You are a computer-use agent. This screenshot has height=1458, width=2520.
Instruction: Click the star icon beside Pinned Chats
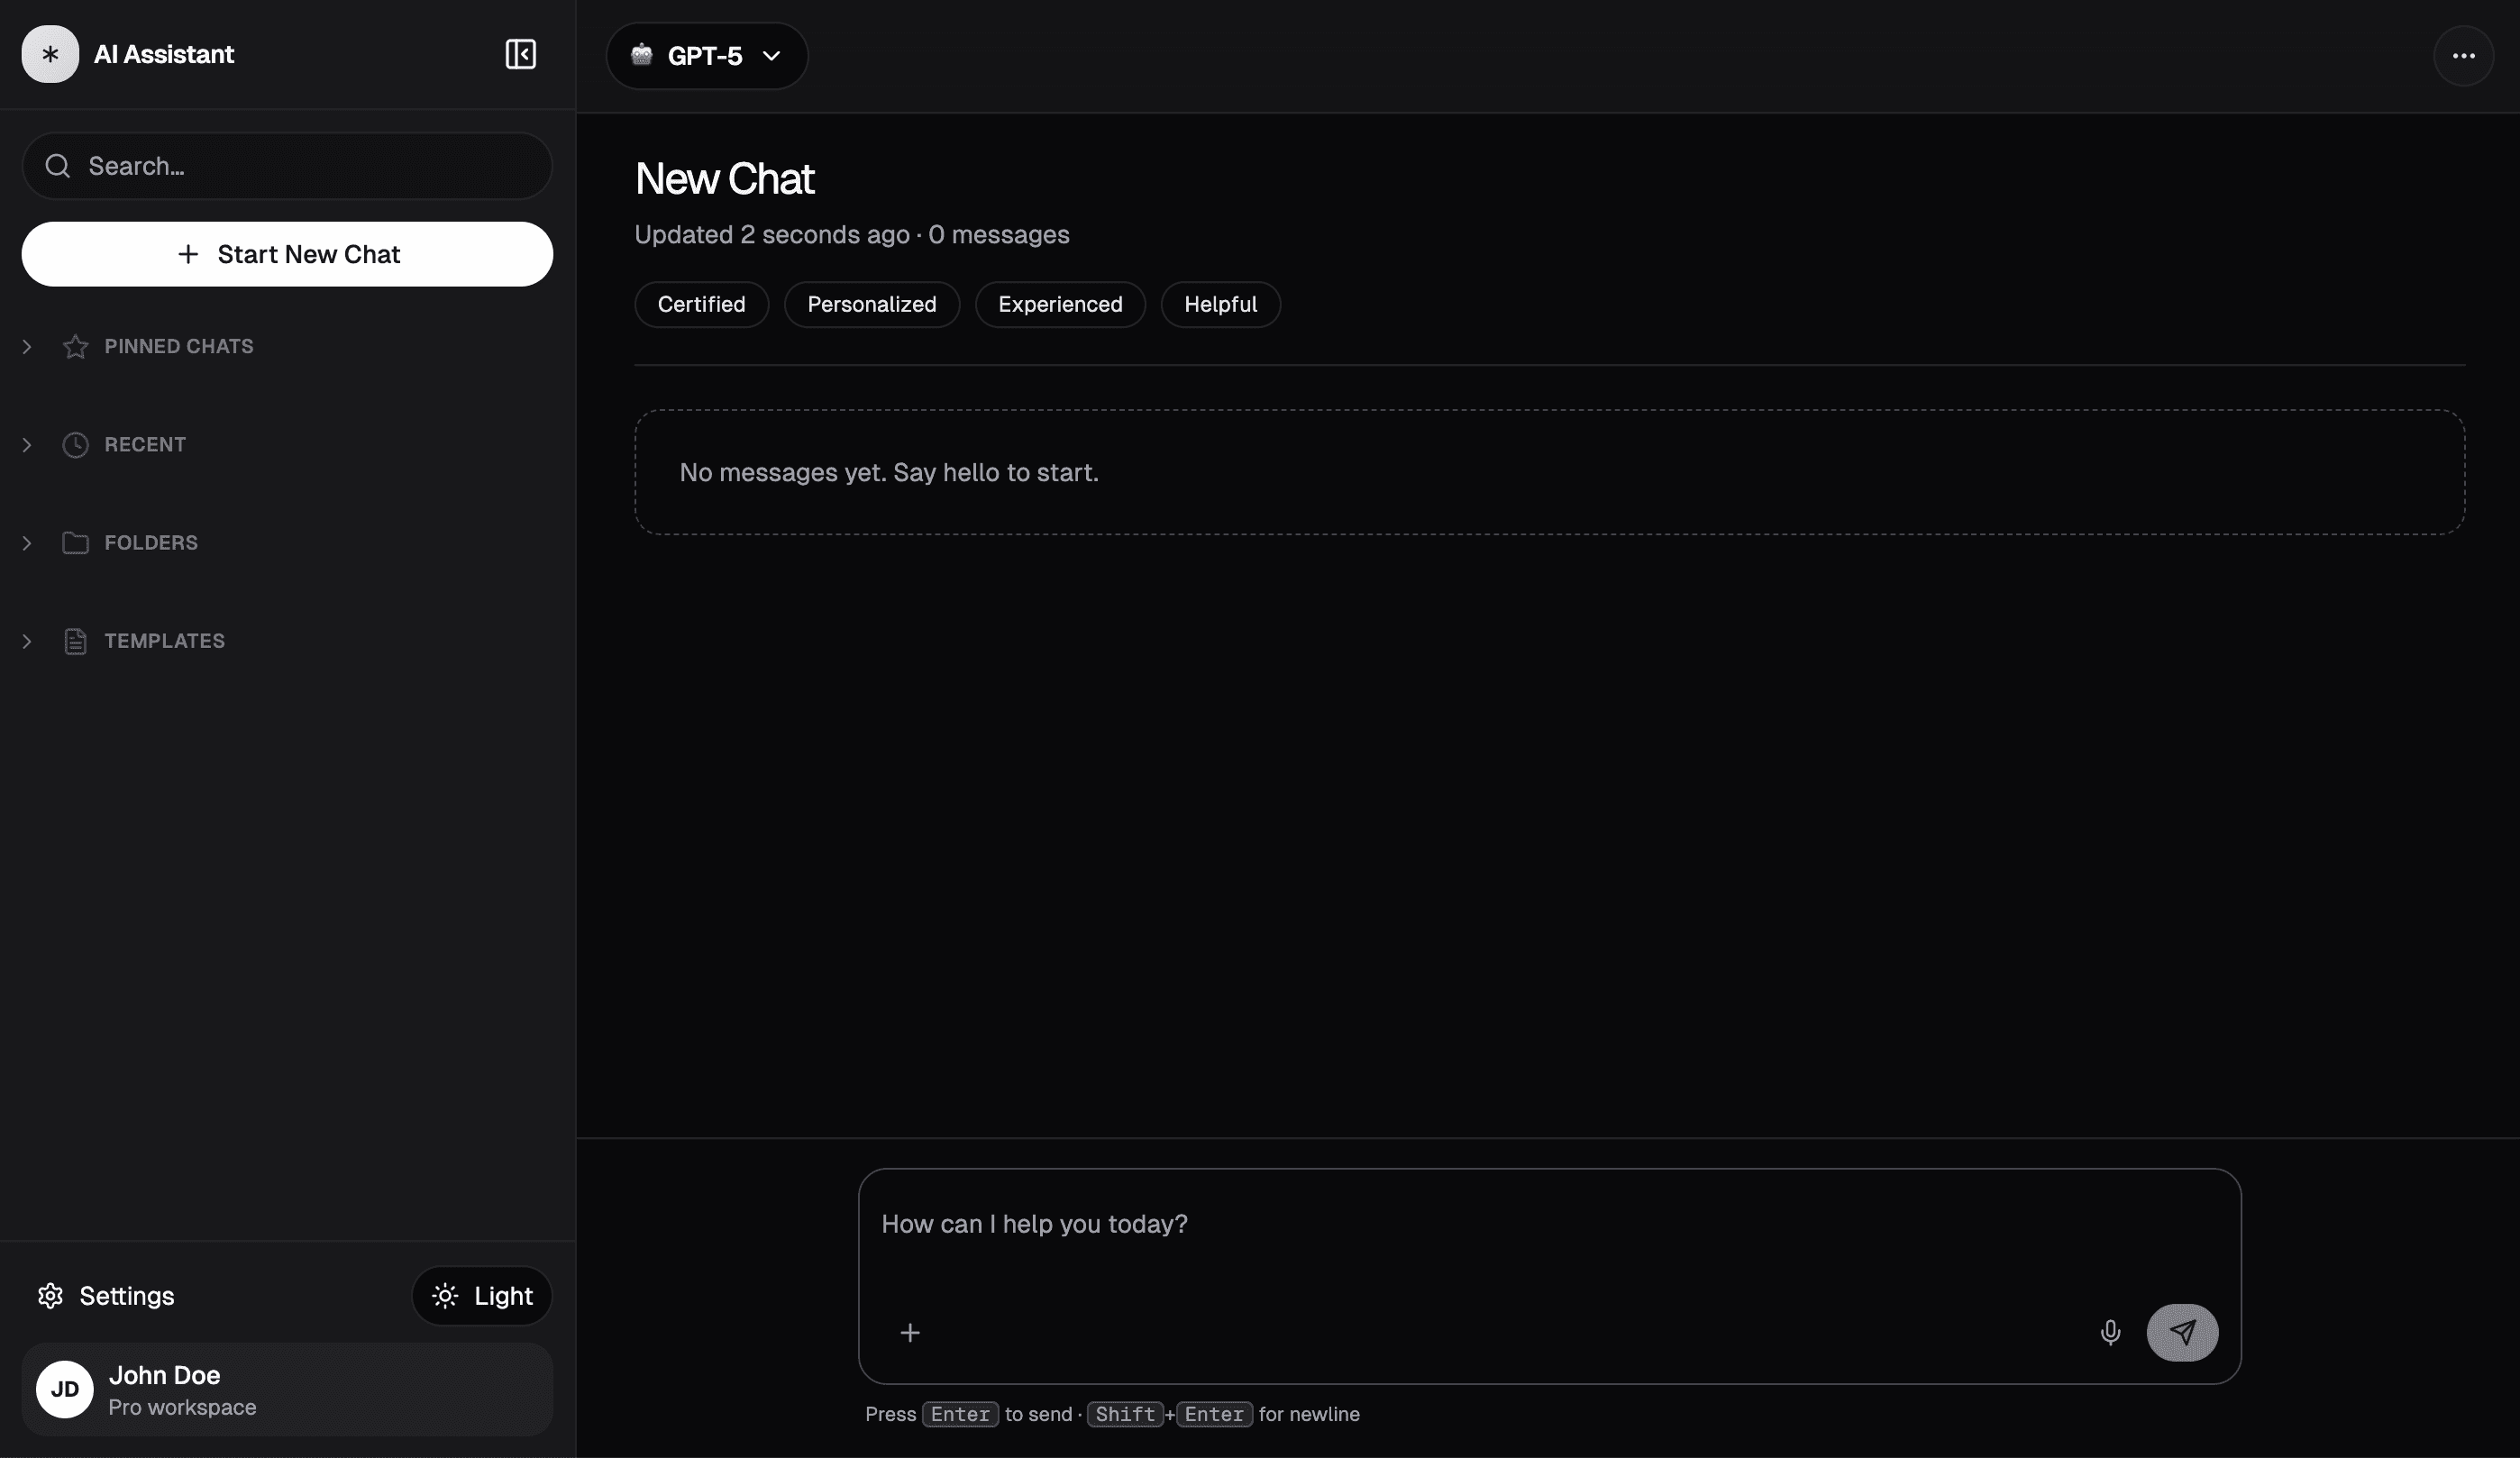76,346
